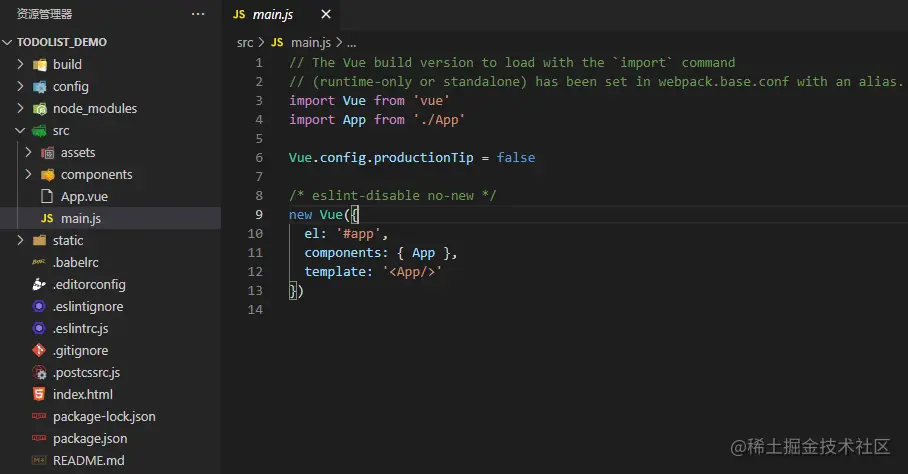
Task: Click the 'template:' property on line 12
Action: (339, 271)
